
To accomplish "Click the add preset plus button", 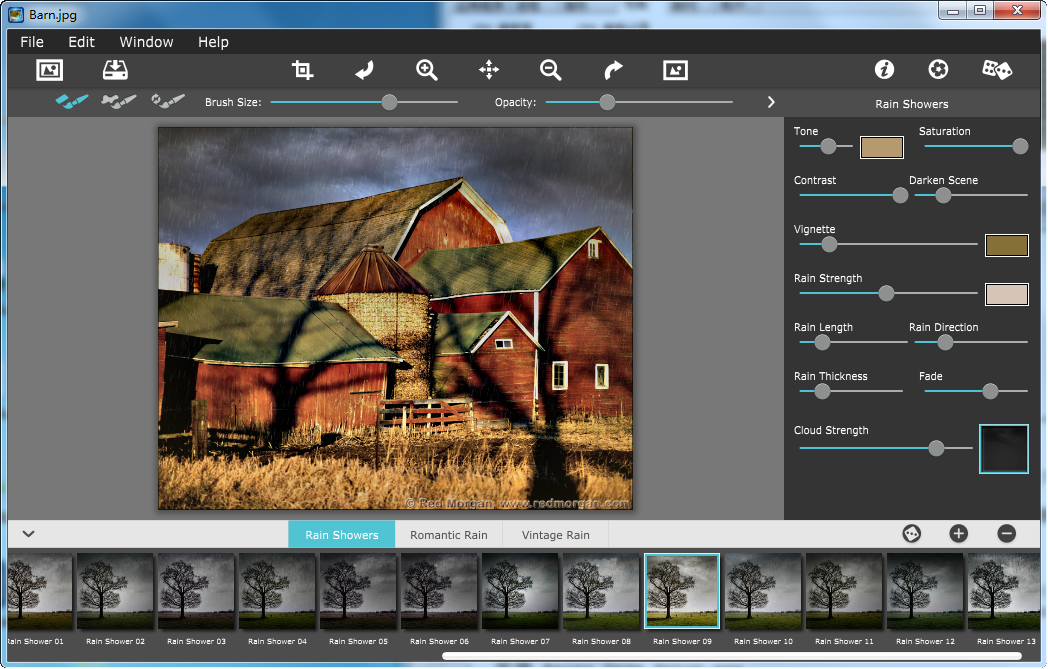I will pyautogui.click(x=958, y=534).
